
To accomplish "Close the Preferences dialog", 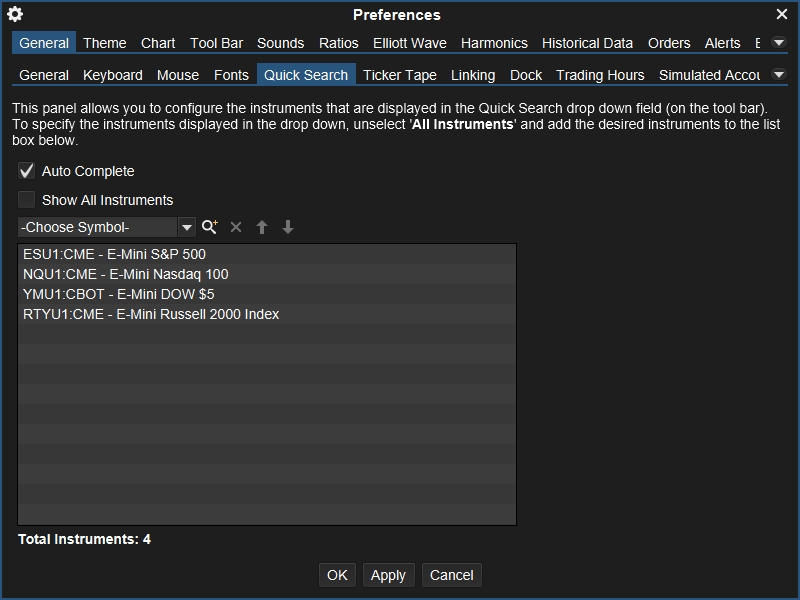I will tap(782, 14).
